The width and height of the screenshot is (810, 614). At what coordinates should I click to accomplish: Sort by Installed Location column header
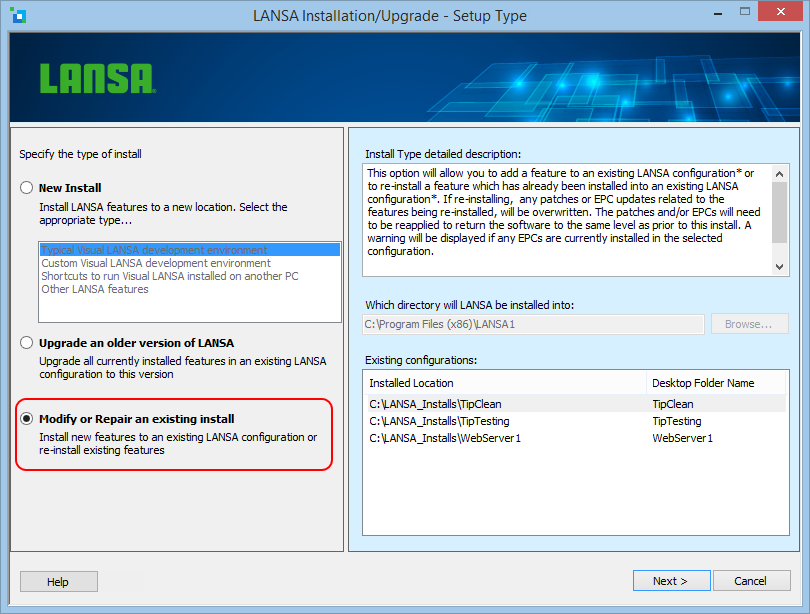click(x=505, y=383)
